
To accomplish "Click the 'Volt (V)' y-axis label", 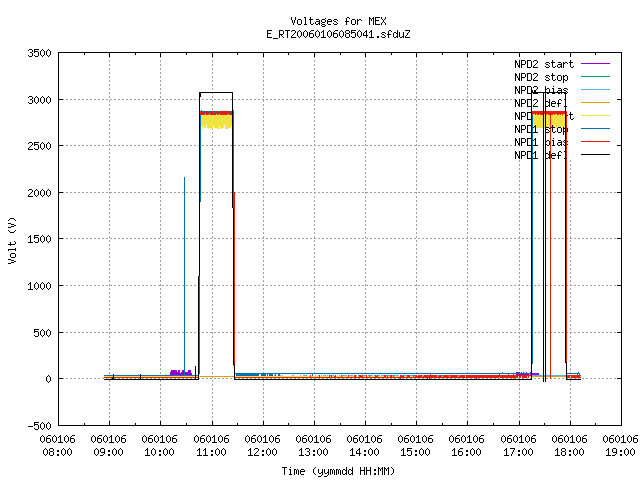I will [x=12, y=240].
